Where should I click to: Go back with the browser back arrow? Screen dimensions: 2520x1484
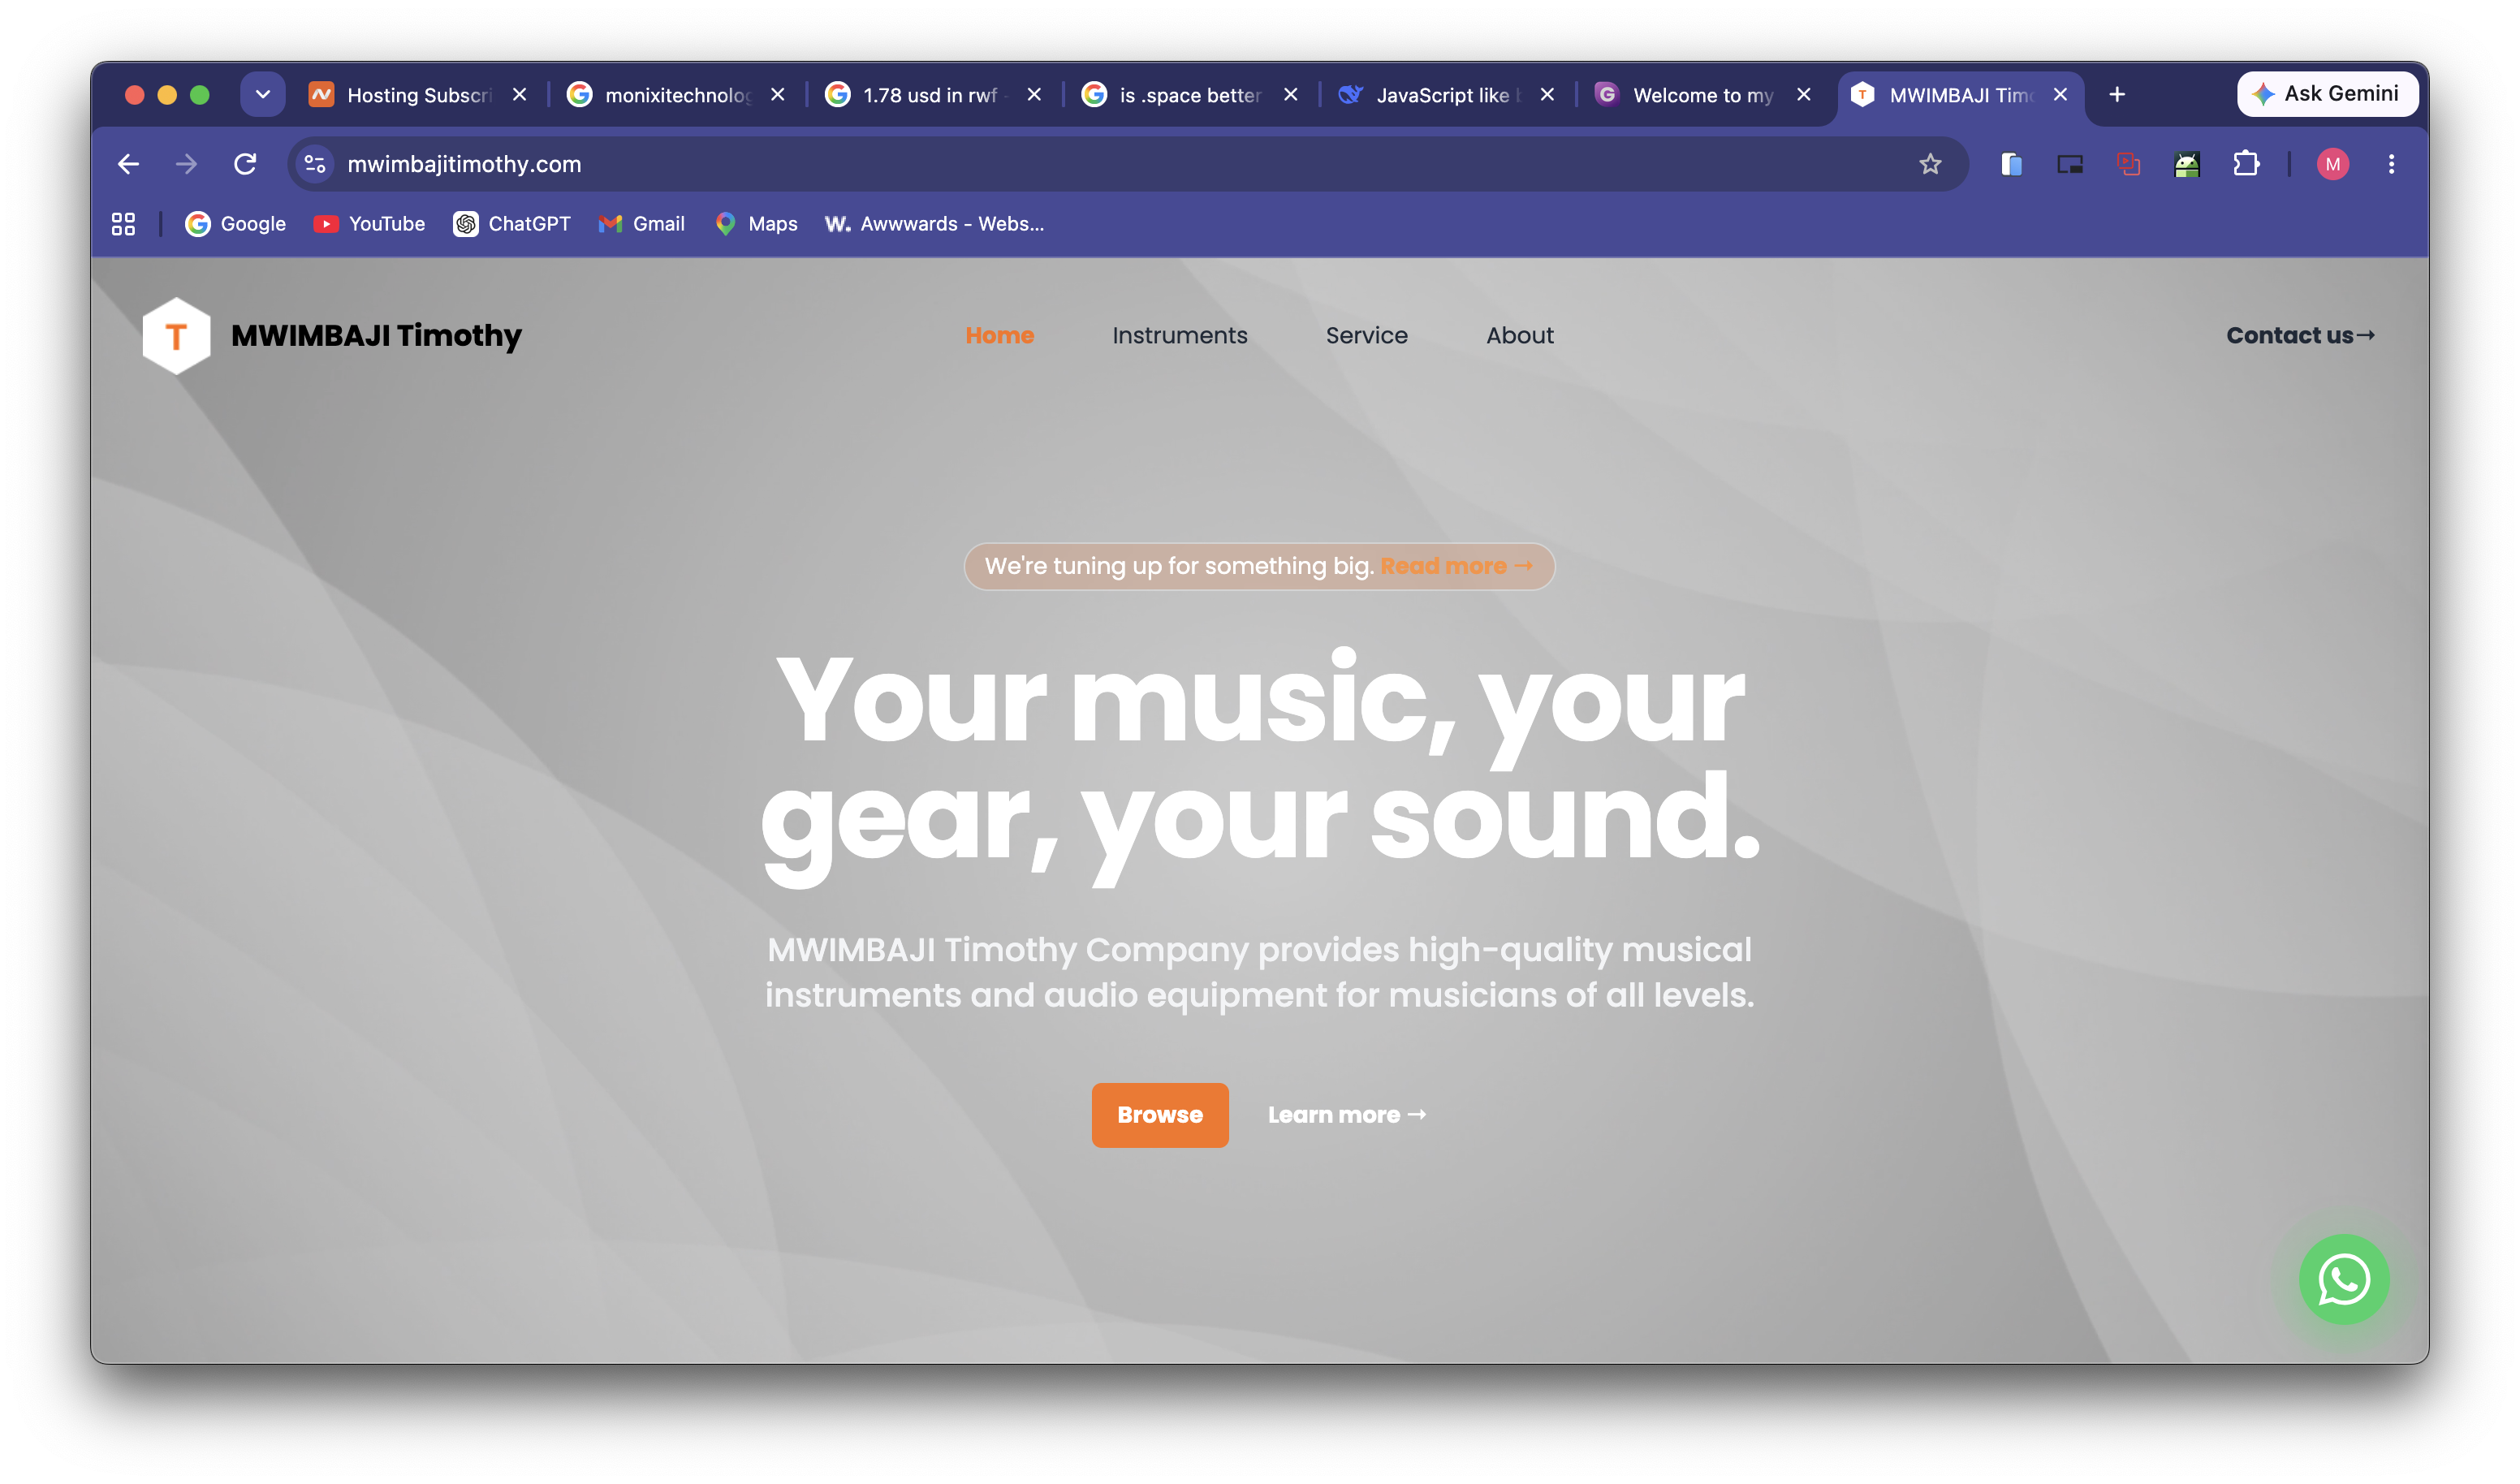click(x=128, y=164)
